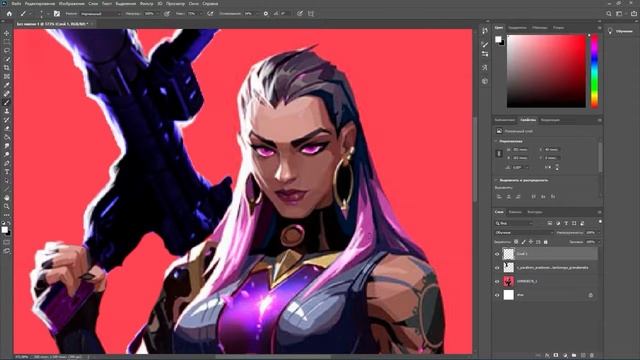Select the Eyedropper tool
Image resolution: width=640 pixels, height=360 pixels.
7,85
